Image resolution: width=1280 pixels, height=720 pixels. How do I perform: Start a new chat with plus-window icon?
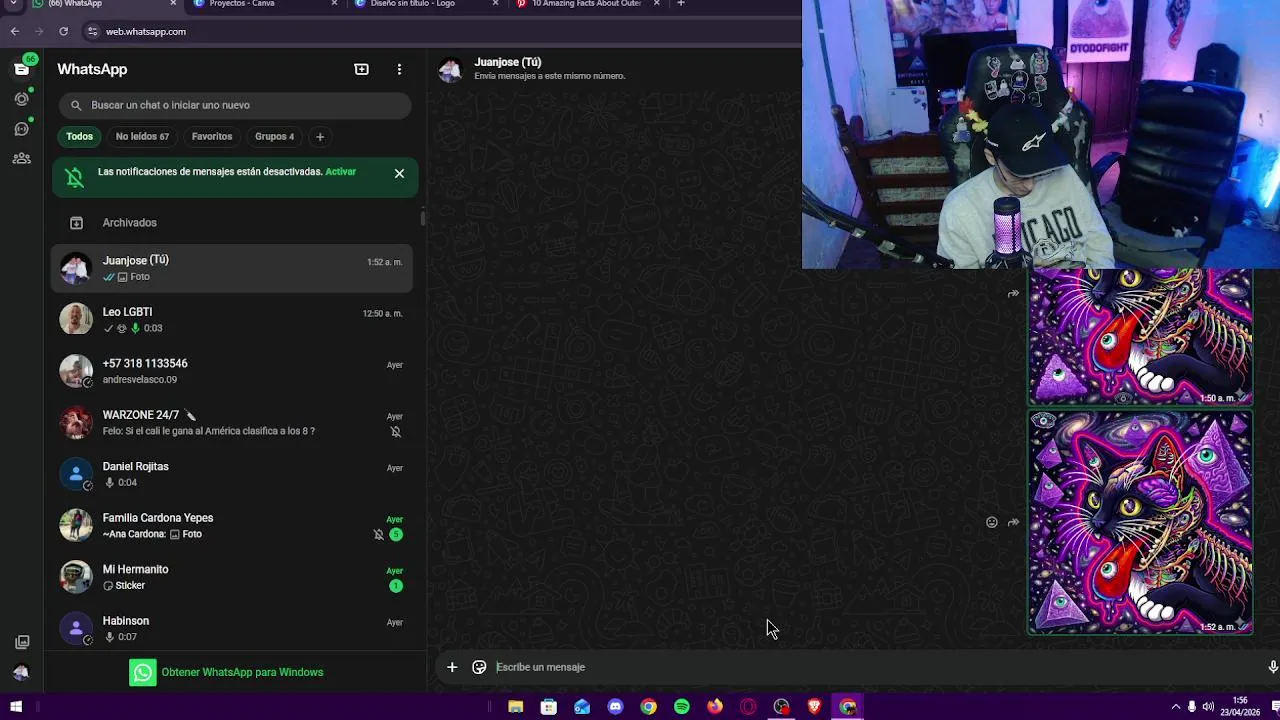click(x=361, y=69)
